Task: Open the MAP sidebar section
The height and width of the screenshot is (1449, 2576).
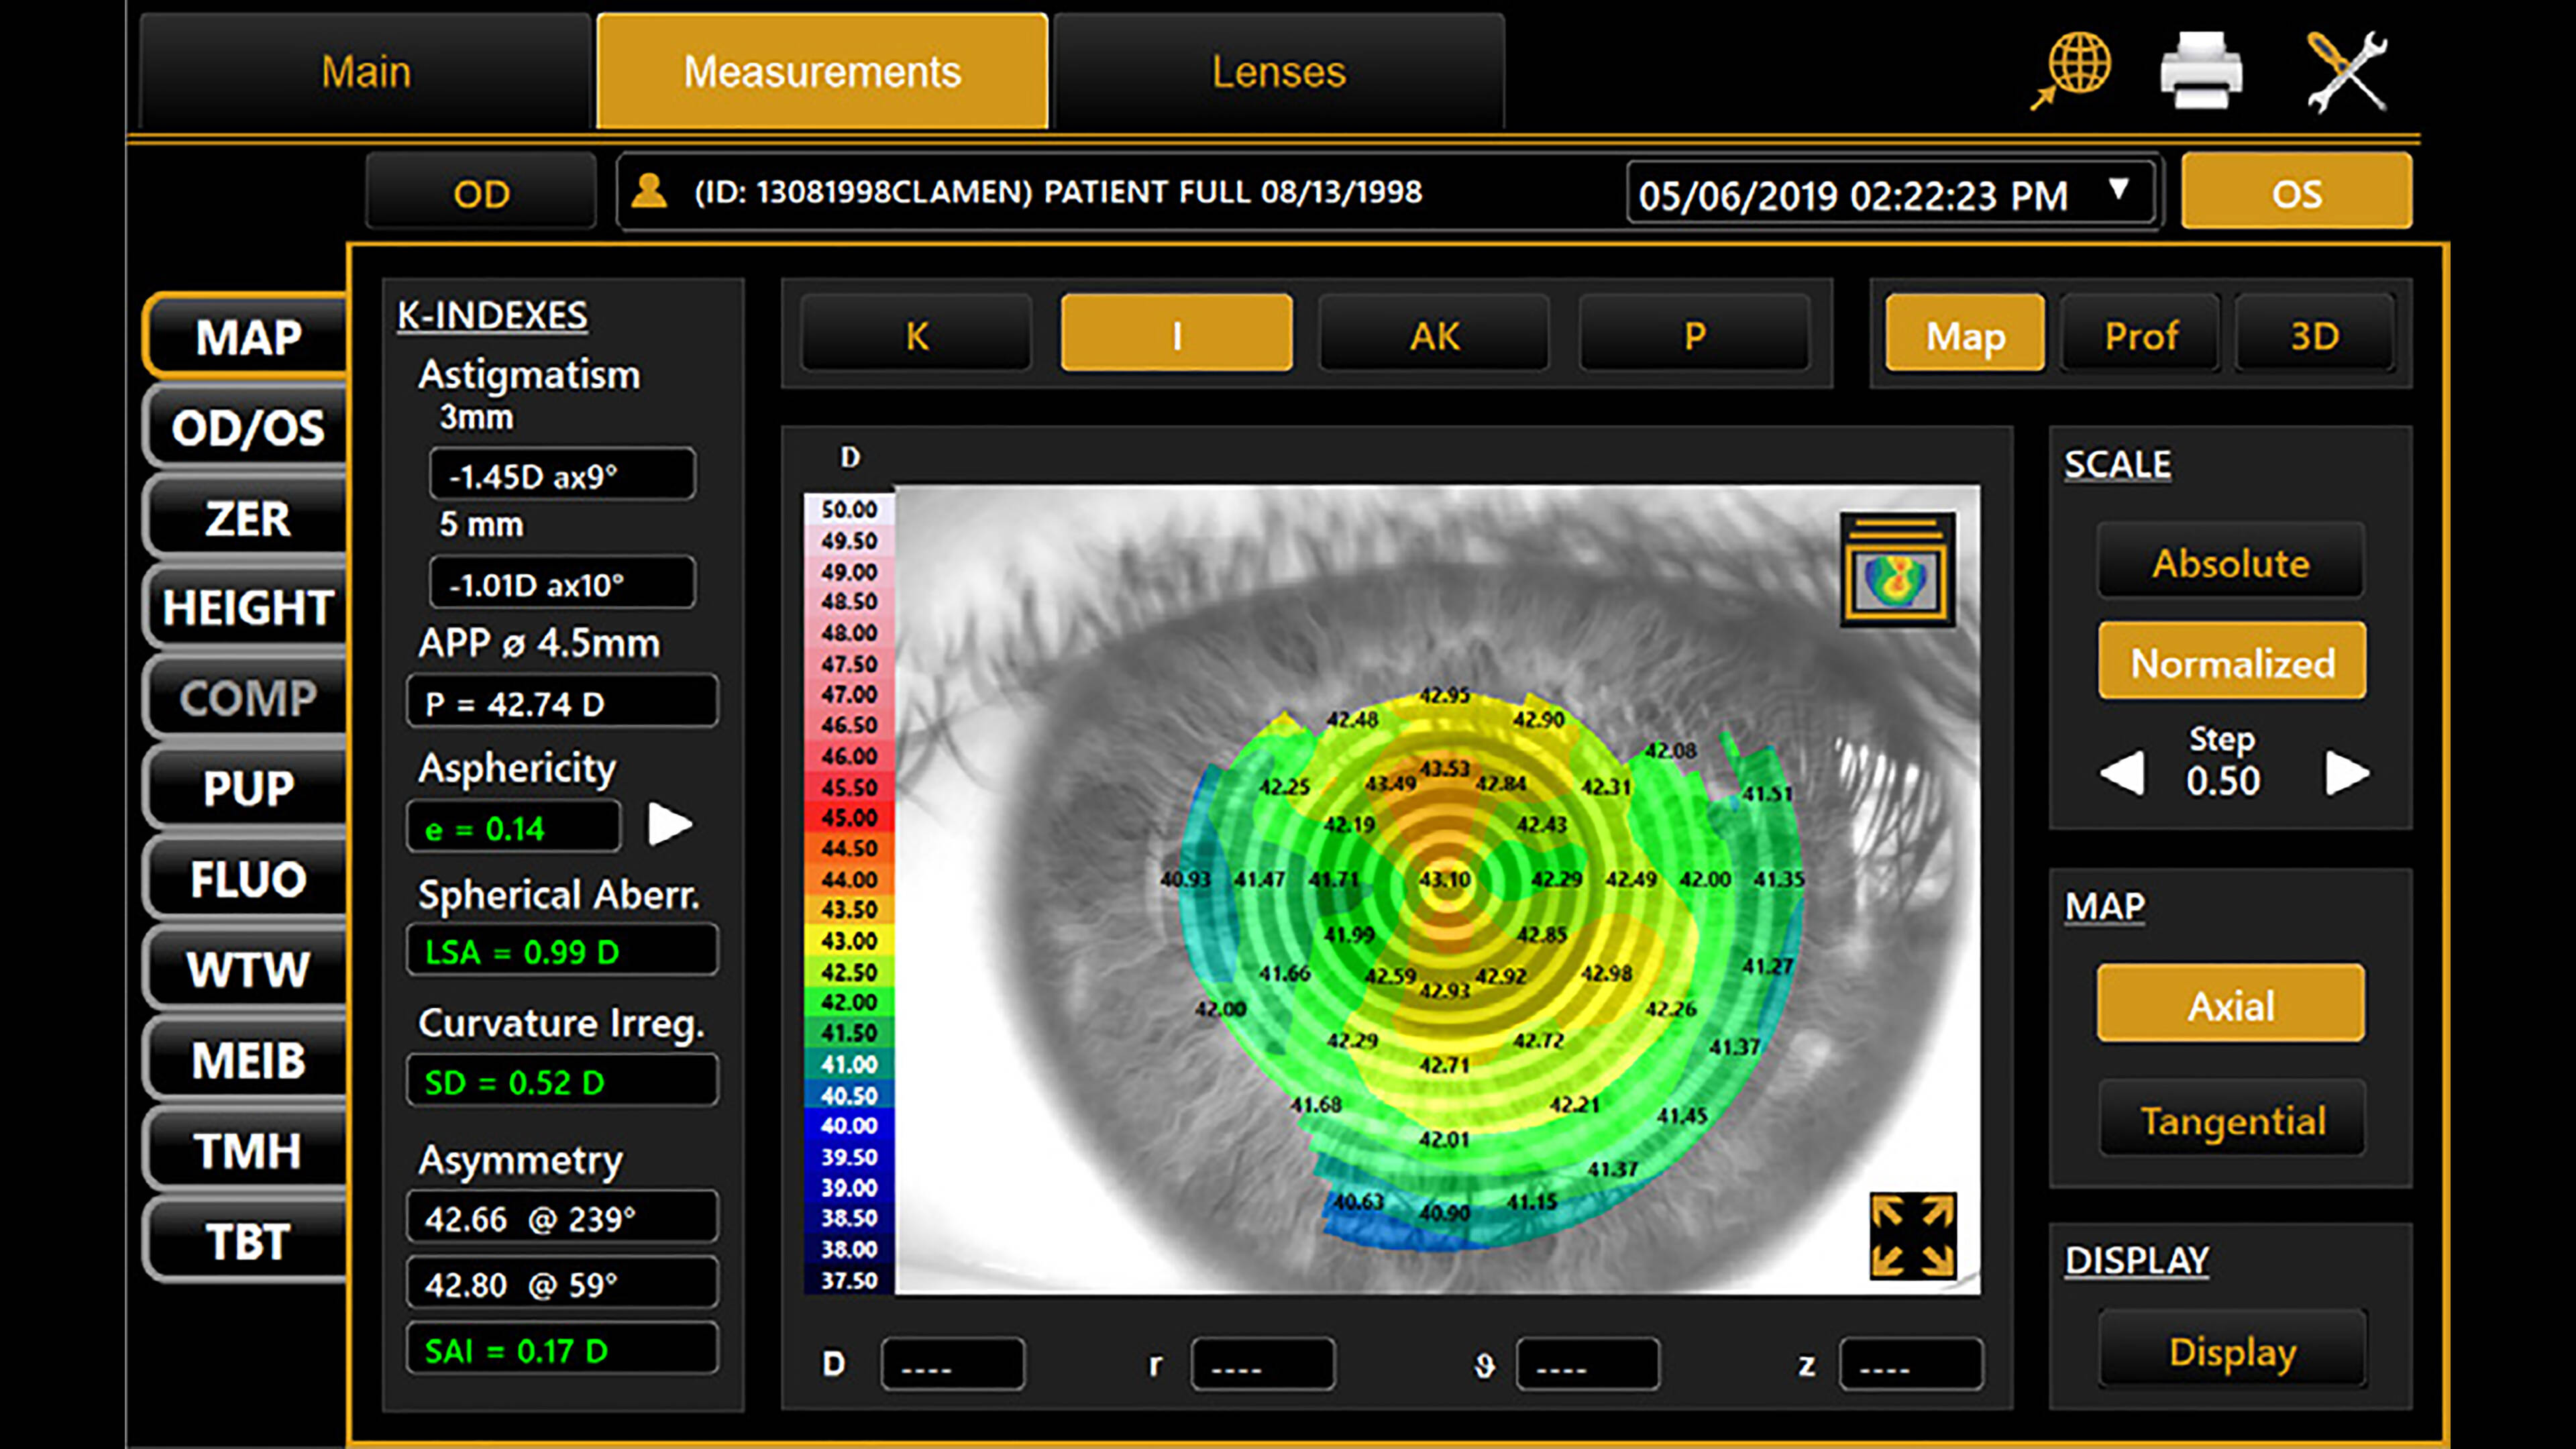Action: [247, 337]
